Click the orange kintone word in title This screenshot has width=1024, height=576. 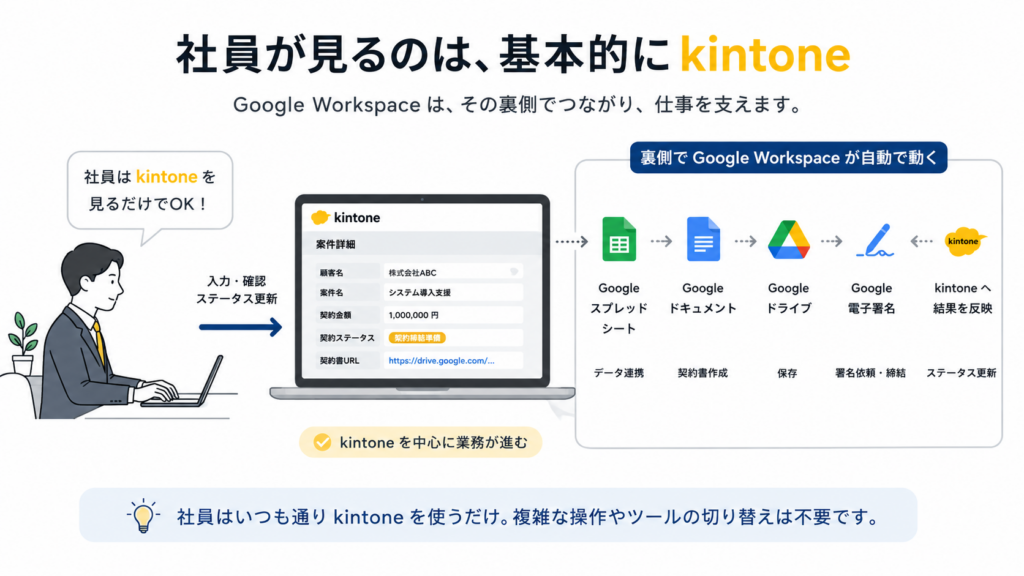(765, 54)
